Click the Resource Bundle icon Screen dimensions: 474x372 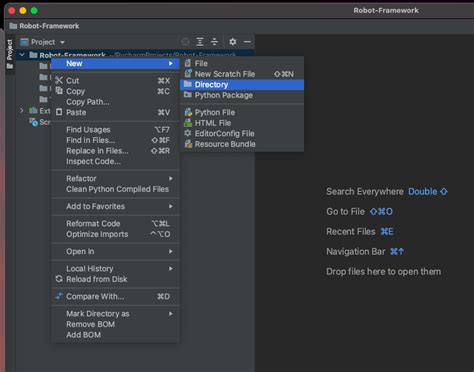point(188,144)
